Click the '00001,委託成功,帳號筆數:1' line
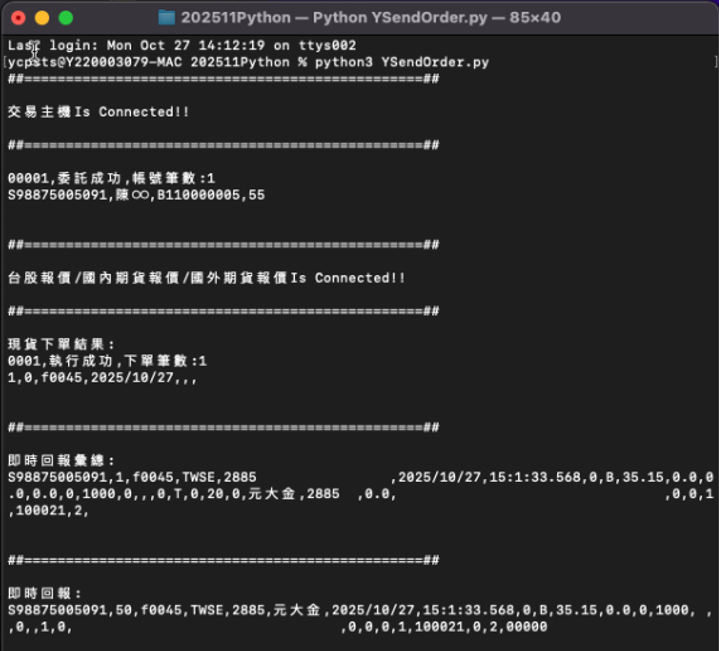 (111, 178)
